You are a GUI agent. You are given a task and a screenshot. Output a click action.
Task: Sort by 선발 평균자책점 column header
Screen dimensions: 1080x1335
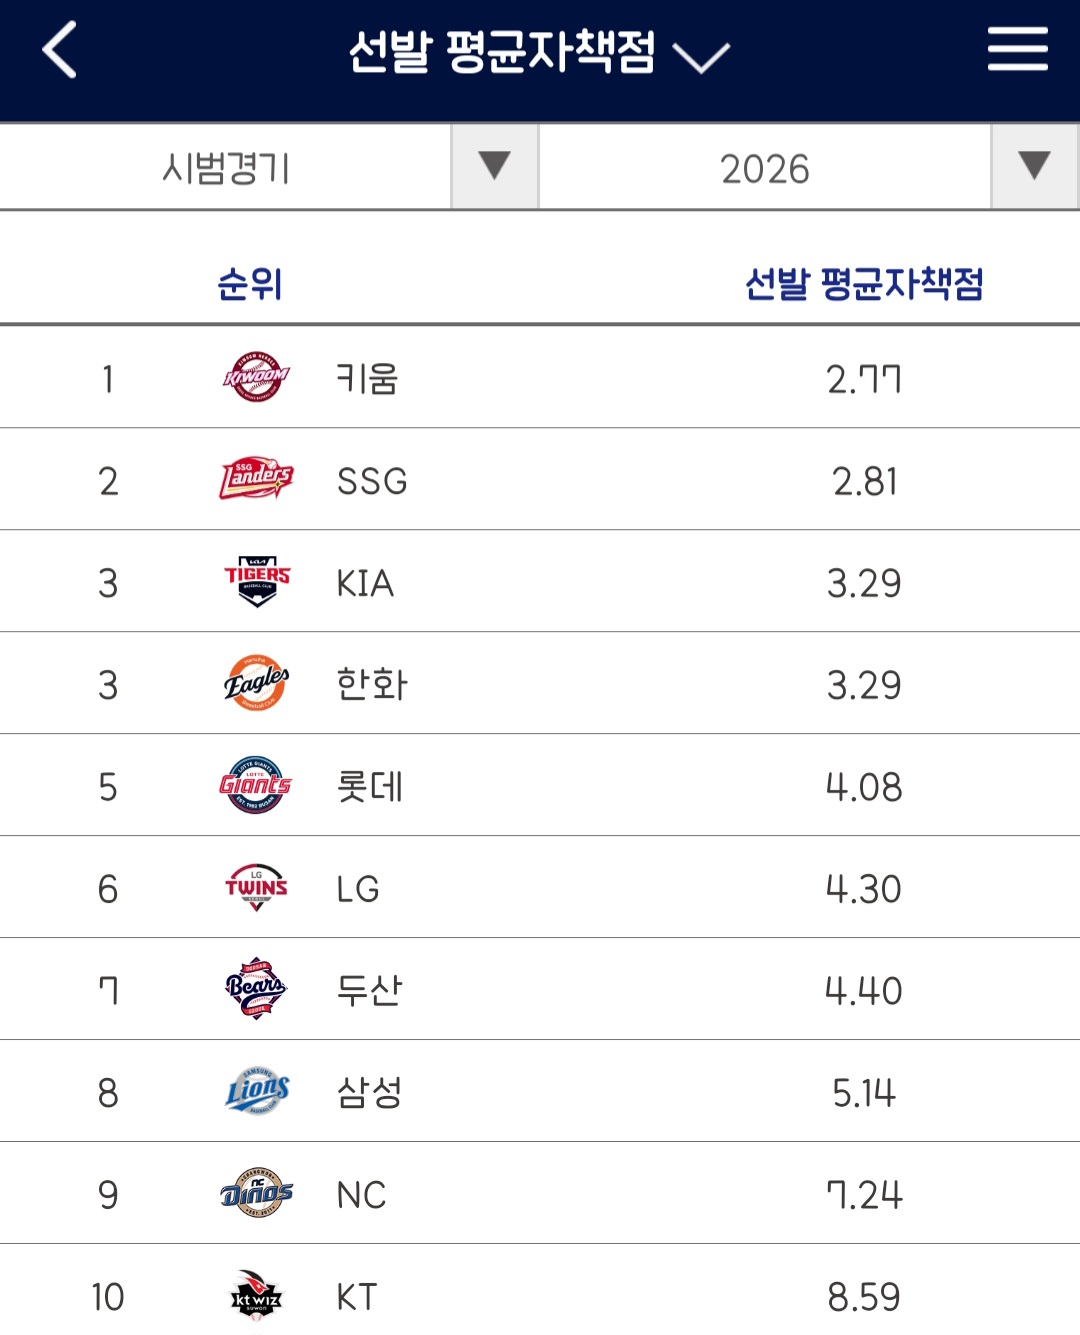tap(864, 285)
